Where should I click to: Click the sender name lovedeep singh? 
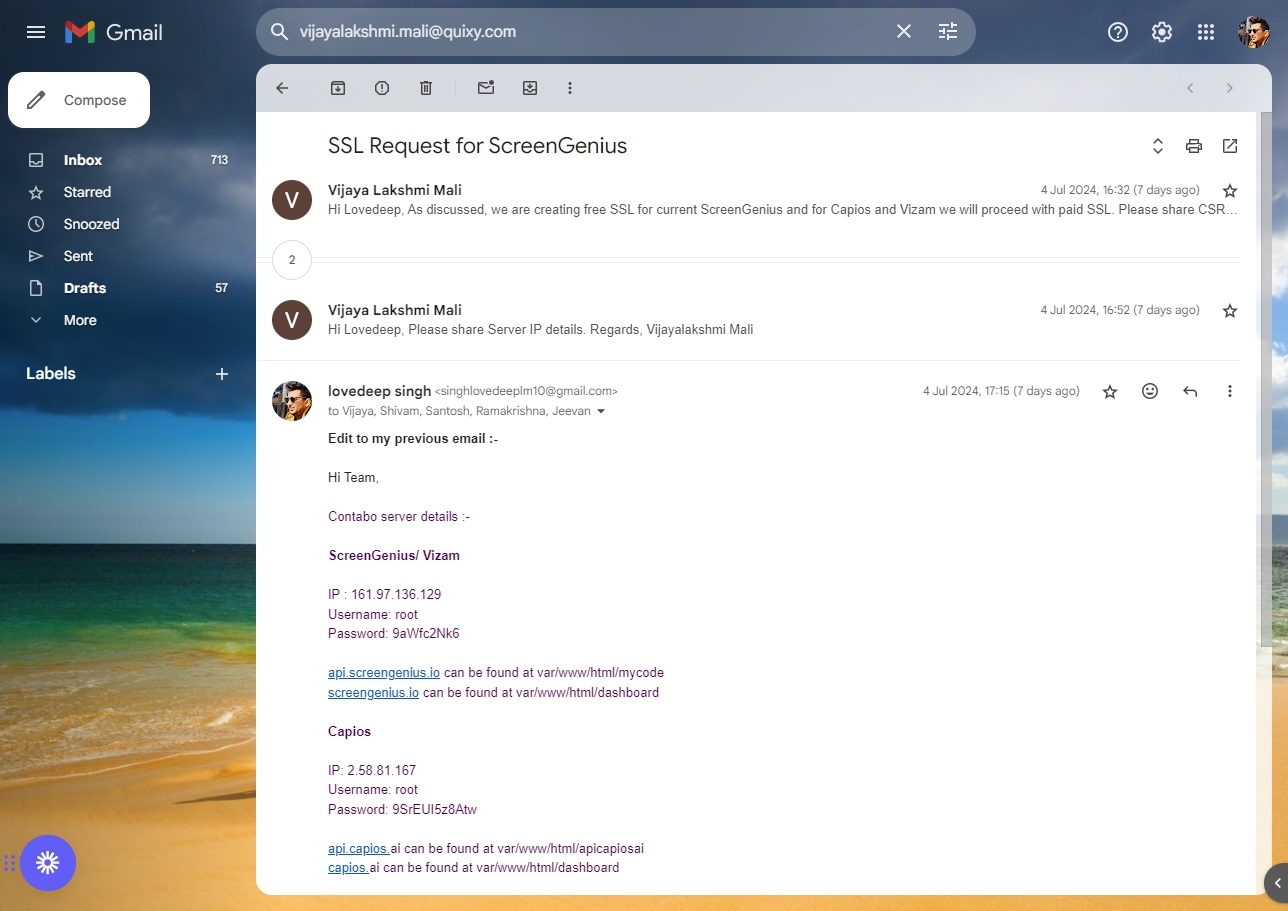379,391
